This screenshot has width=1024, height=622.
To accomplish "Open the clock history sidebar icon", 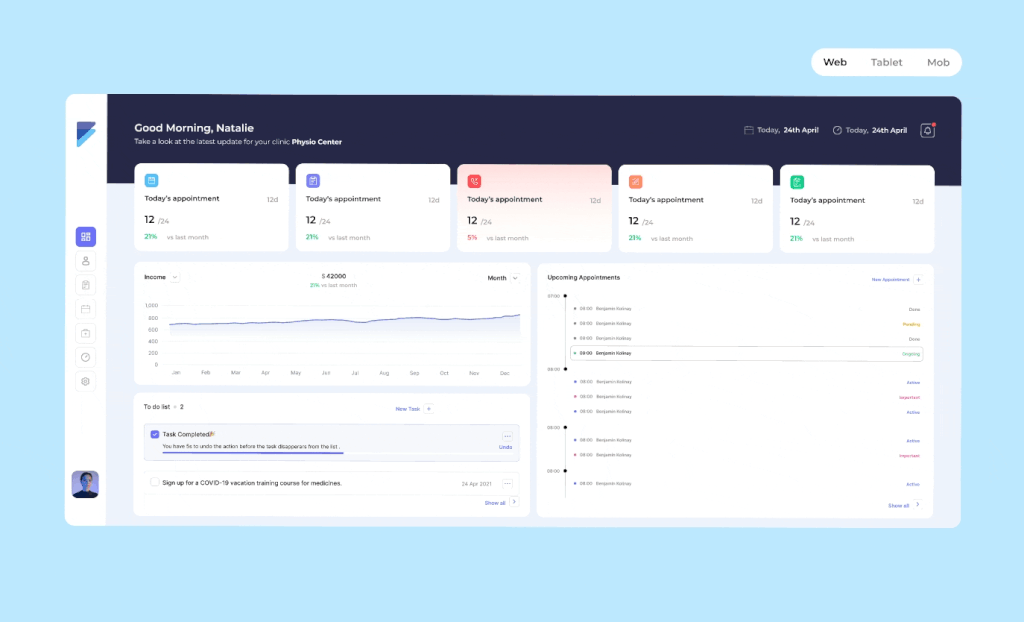I will 86,357.
